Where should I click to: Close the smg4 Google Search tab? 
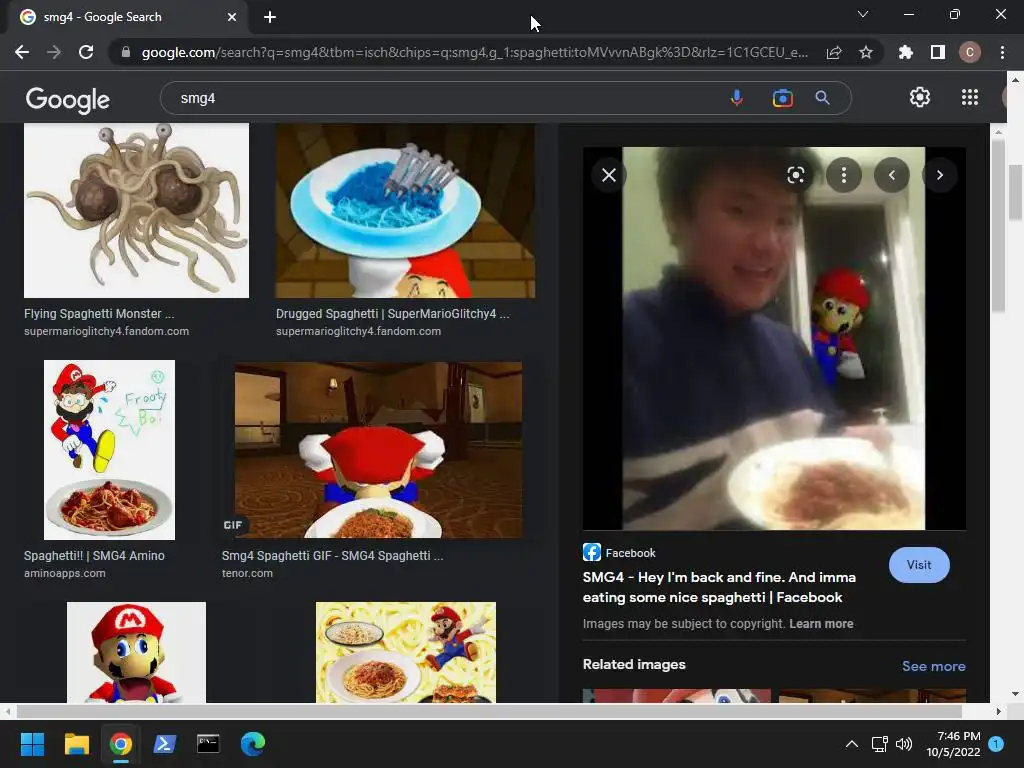(x=232, y=17)
